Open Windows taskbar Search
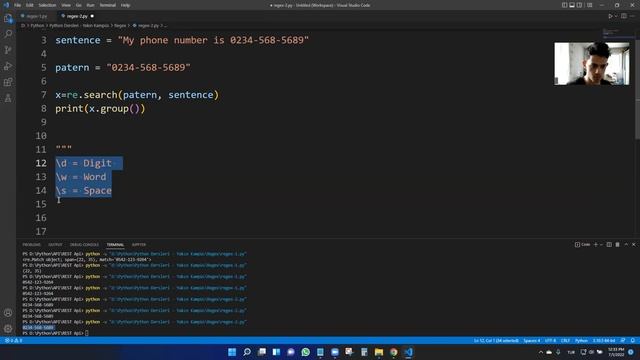Screen dimensions: 640x360 [247, 352]
